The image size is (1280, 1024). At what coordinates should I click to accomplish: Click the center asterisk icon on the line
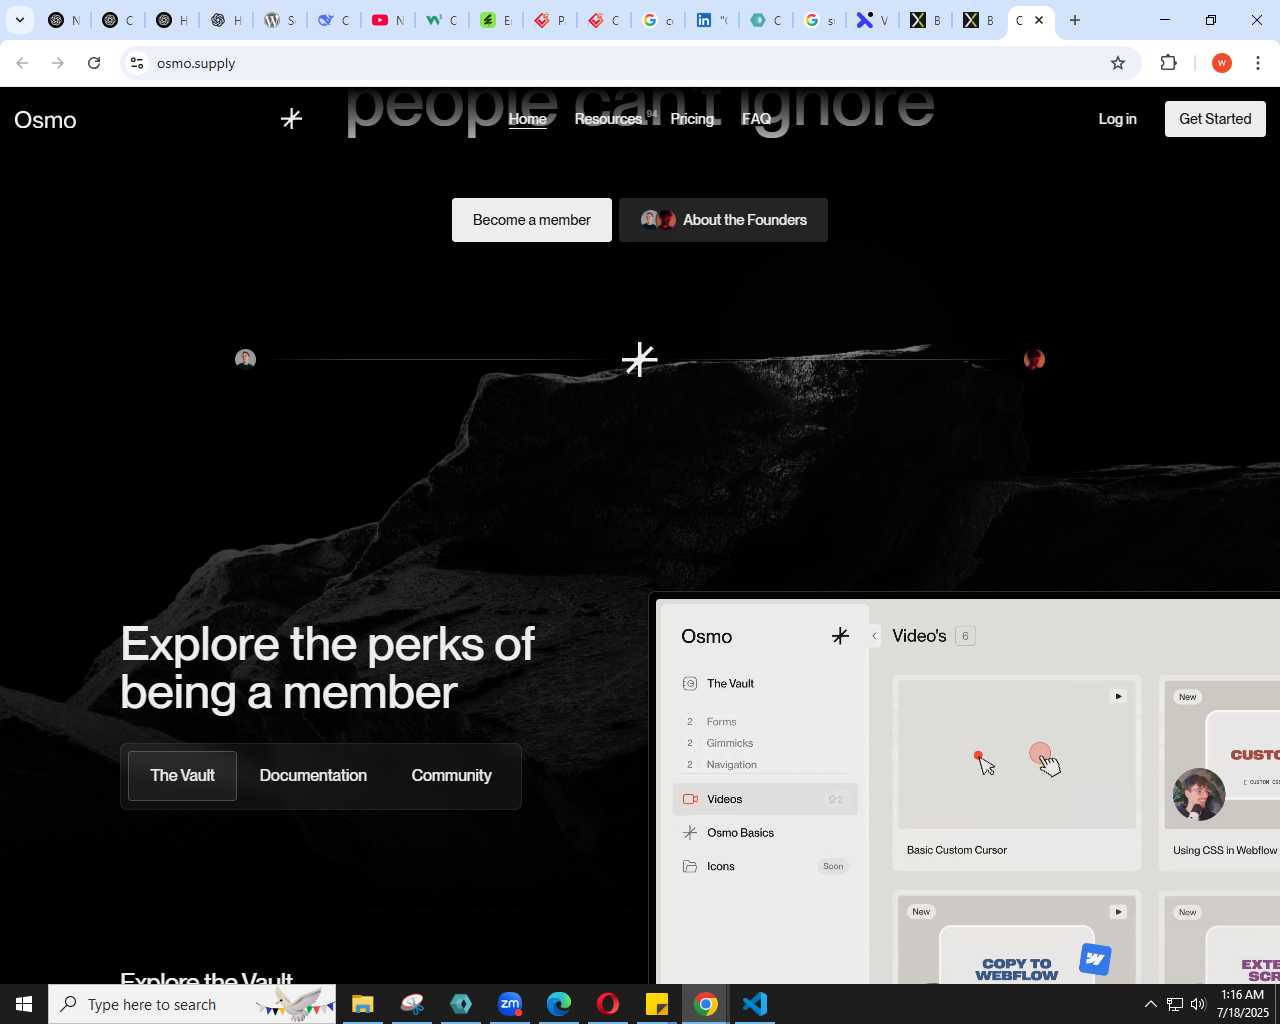point(640,359)
